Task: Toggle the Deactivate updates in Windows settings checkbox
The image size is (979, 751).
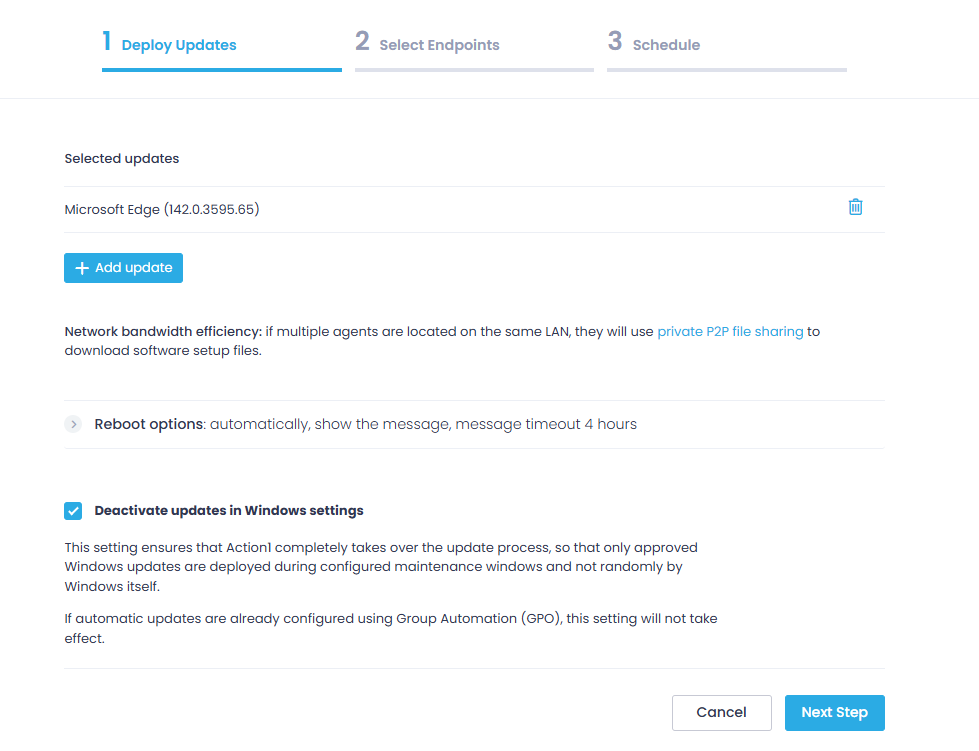Action: tap(73, 511)
